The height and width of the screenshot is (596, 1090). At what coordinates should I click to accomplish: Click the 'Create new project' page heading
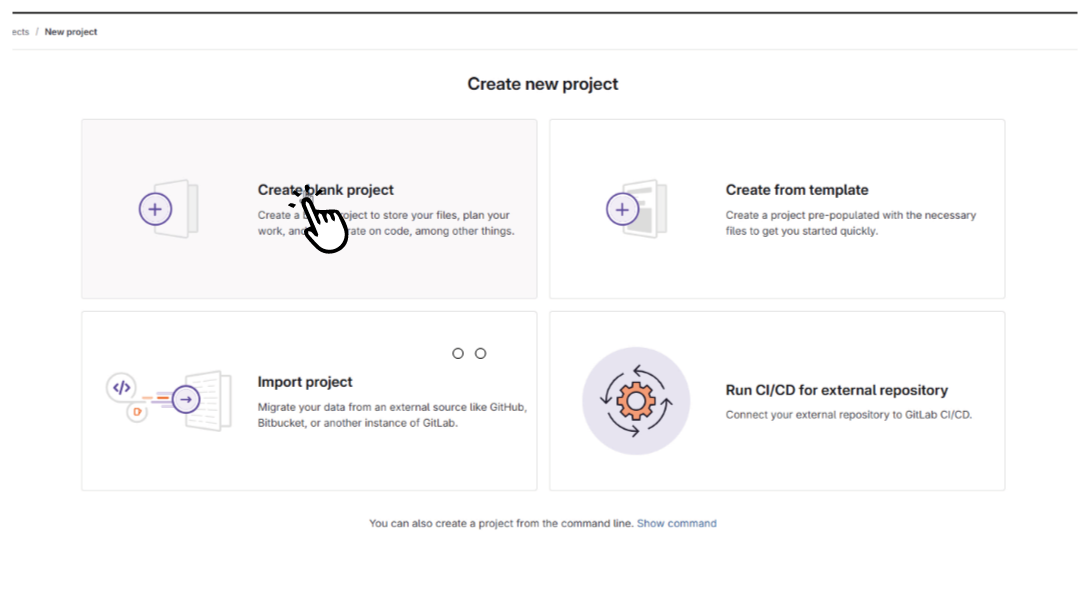click(543, 84)
